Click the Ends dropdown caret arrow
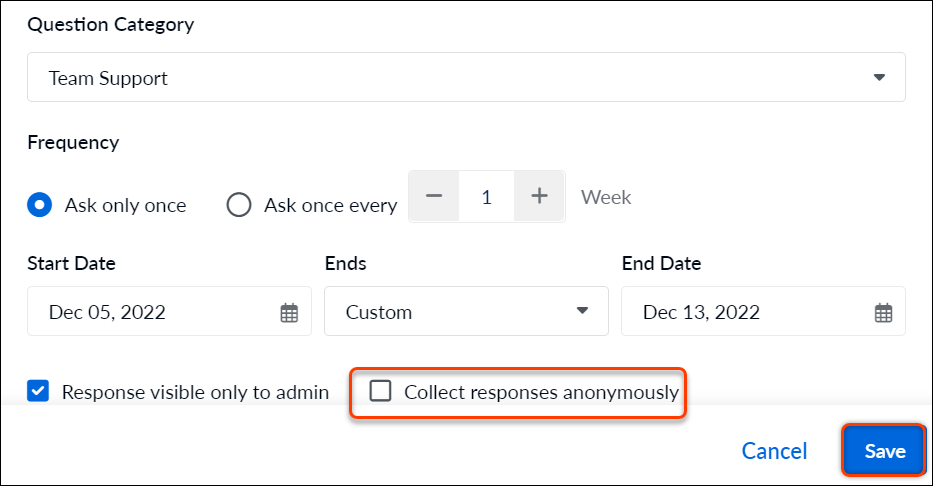 582,311
